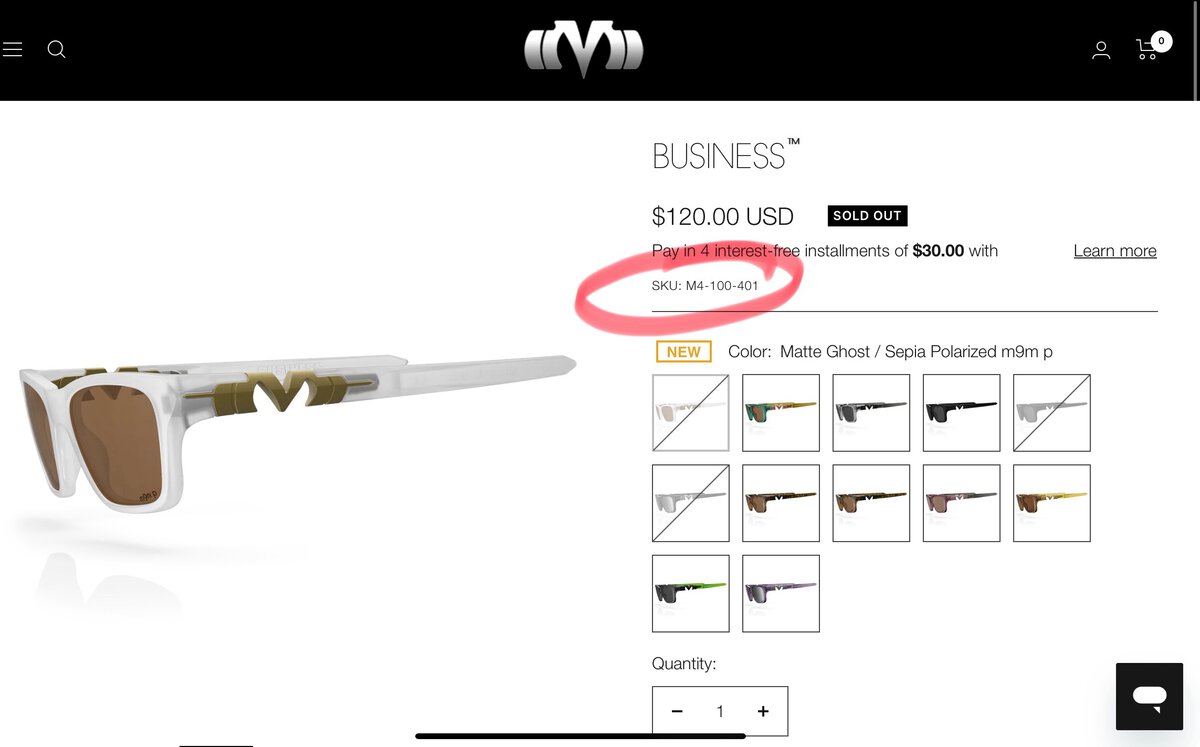The width and height of the screenshot is (1200, 747).
Task: Open the account profile icon
Action: [x=1101, y=50]
